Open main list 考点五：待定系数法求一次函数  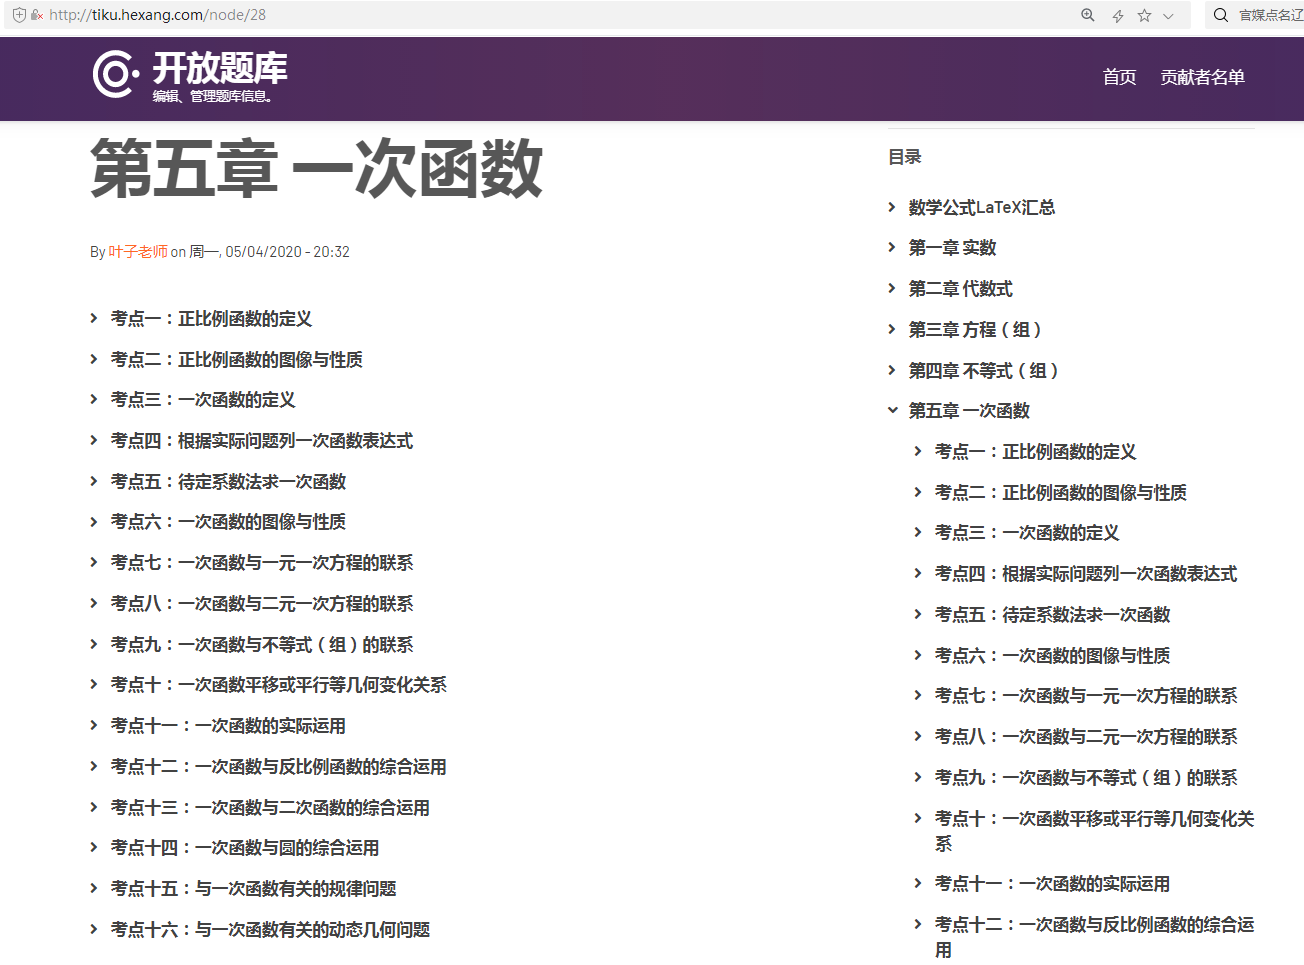point(228,481)
